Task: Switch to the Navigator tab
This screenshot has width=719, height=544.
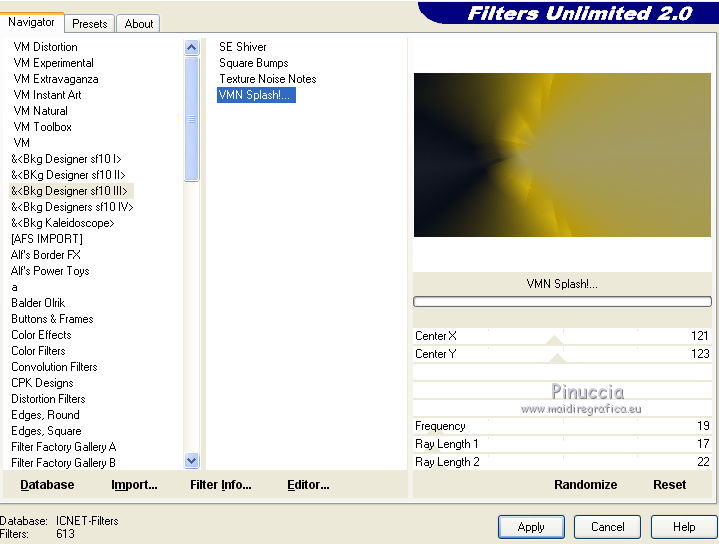Action: [x=32, y=22]
